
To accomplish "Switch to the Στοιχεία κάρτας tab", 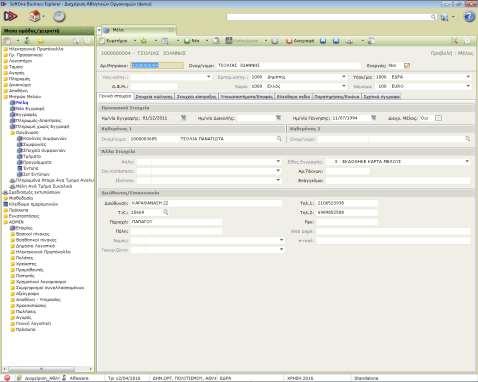I will click(x=154, y=97).
